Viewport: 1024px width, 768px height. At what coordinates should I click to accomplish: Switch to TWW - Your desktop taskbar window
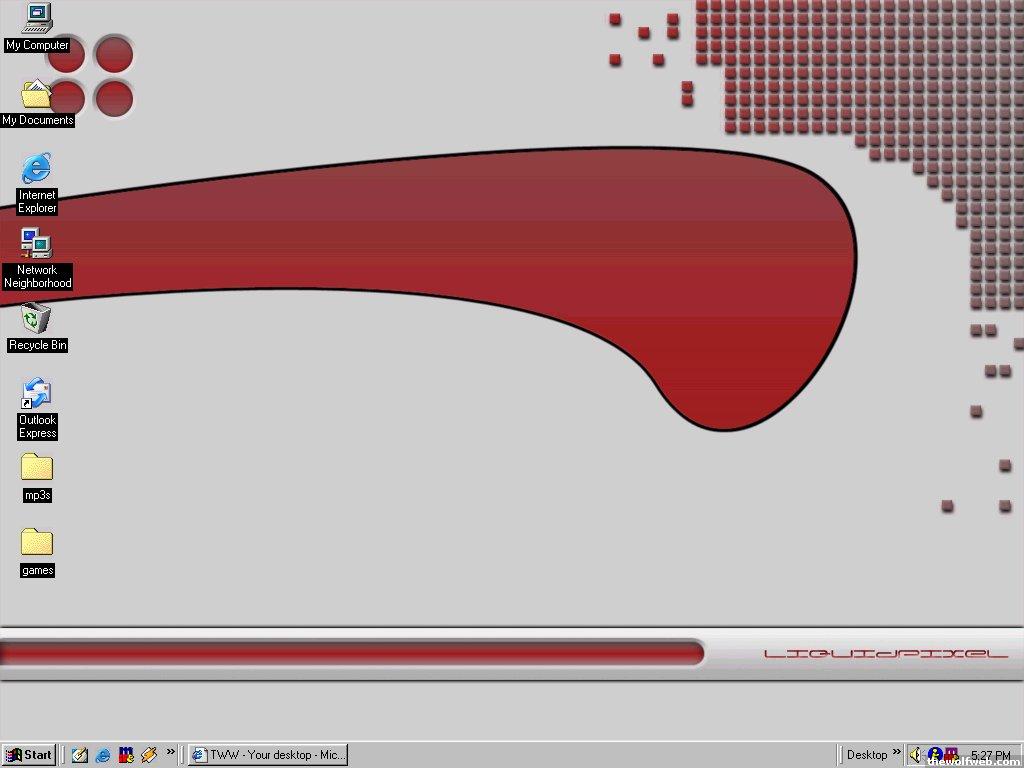[x=268, y=755]
